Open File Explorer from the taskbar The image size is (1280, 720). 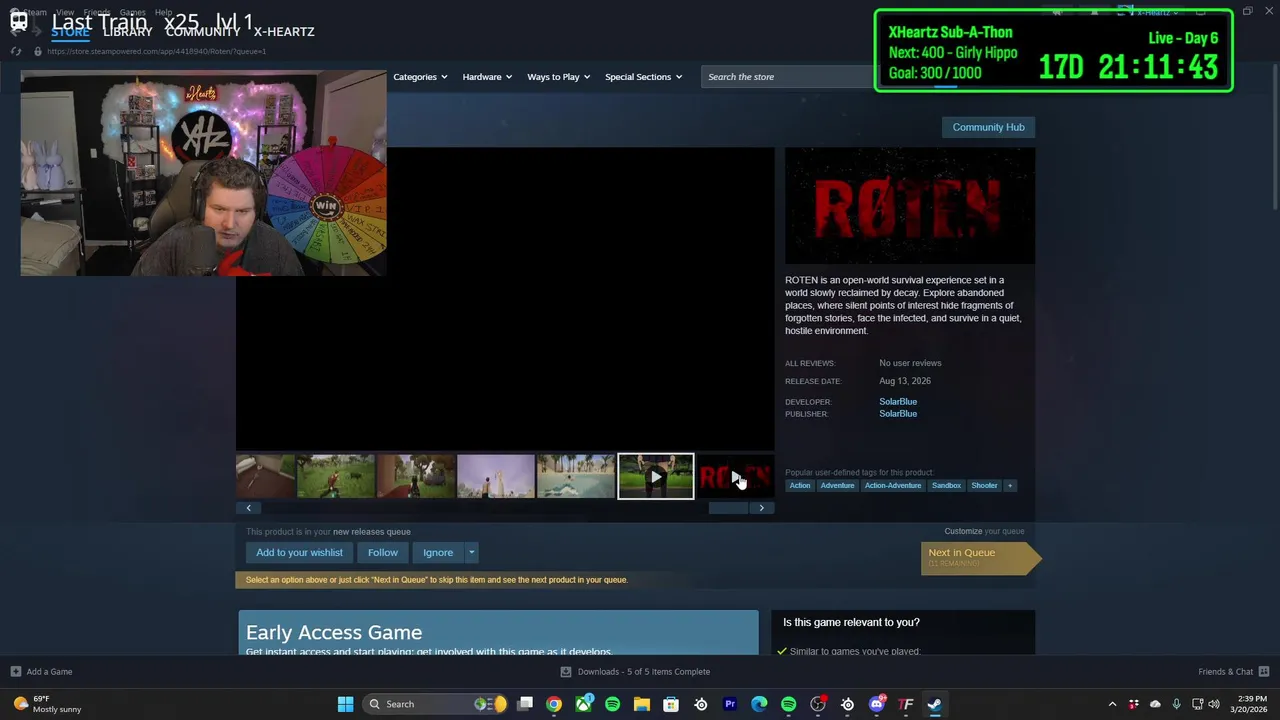click(x=642, y=704)
